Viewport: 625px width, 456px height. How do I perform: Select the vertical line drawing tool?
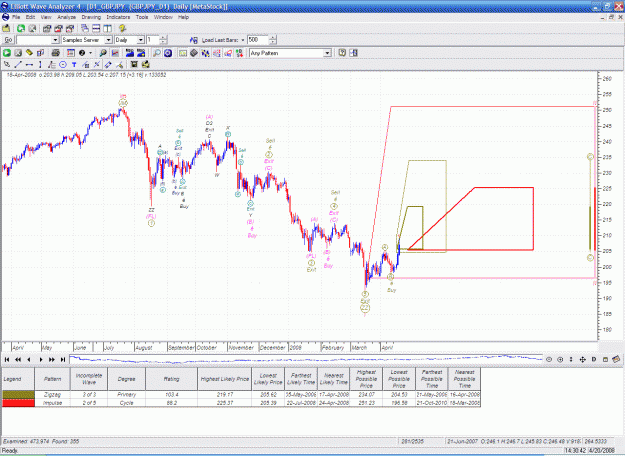40,64
